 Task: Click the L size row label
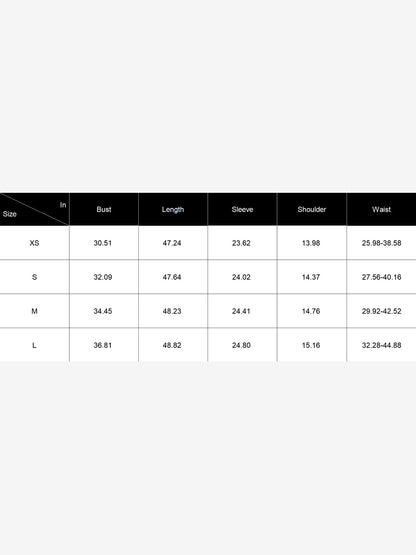click(x=34, y=345)
